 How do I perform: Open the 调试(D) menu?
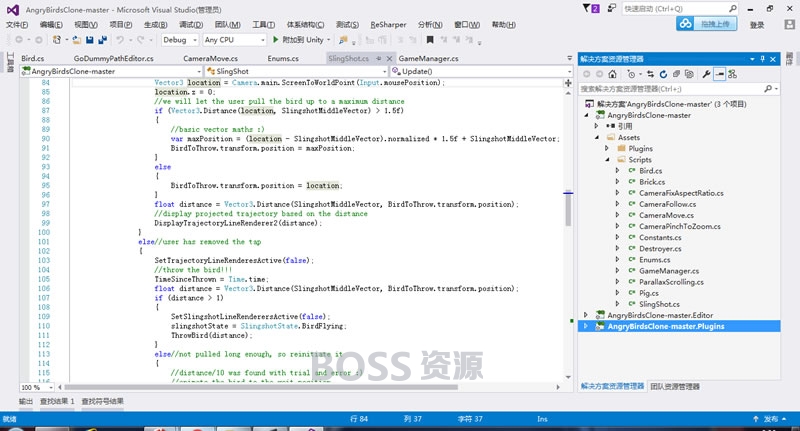point(191,24)
